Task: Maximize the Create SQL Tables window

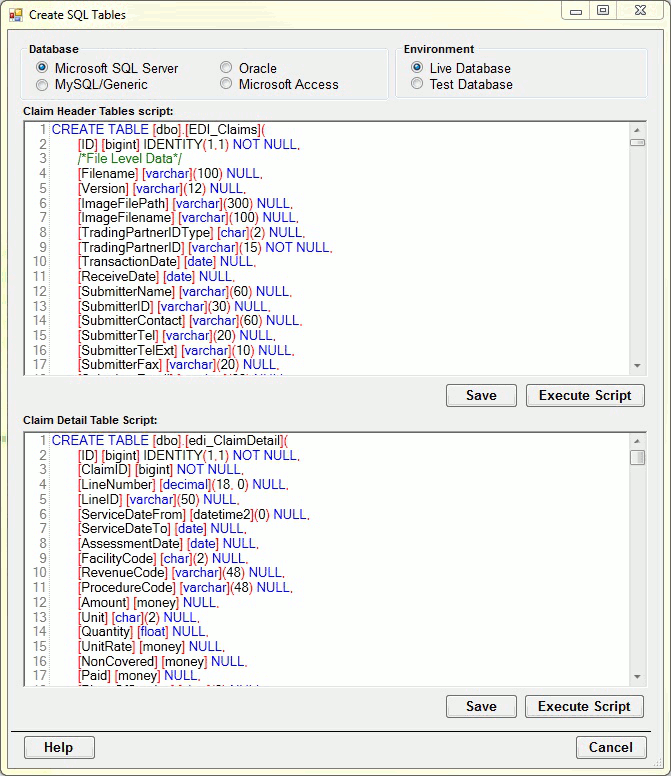Action: point(603,10)
